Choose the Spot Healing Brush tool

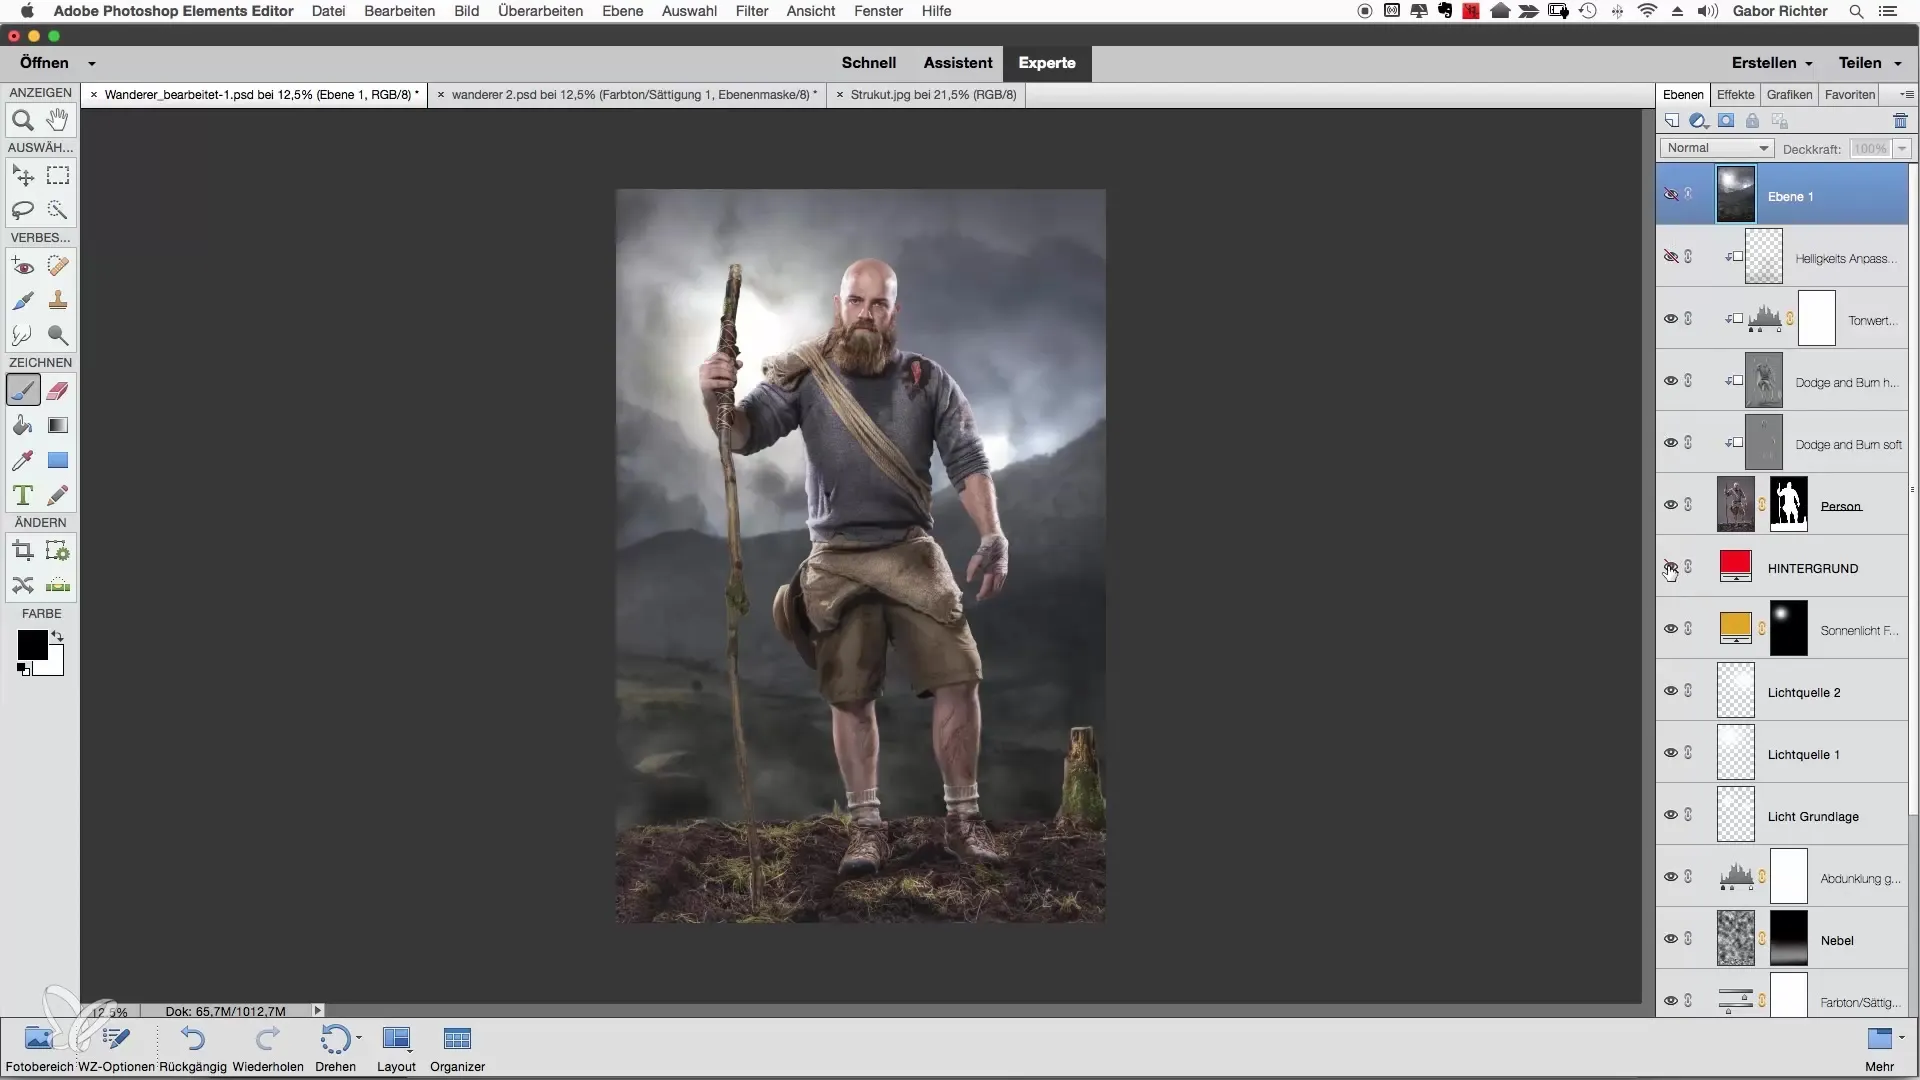pyautogui.click(x=58, y=266)
